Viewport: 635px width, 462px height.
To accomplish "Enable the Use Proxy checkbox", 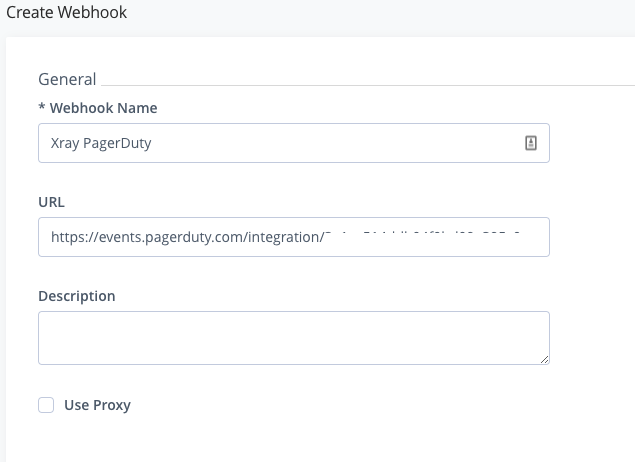I will coord(46,405).
